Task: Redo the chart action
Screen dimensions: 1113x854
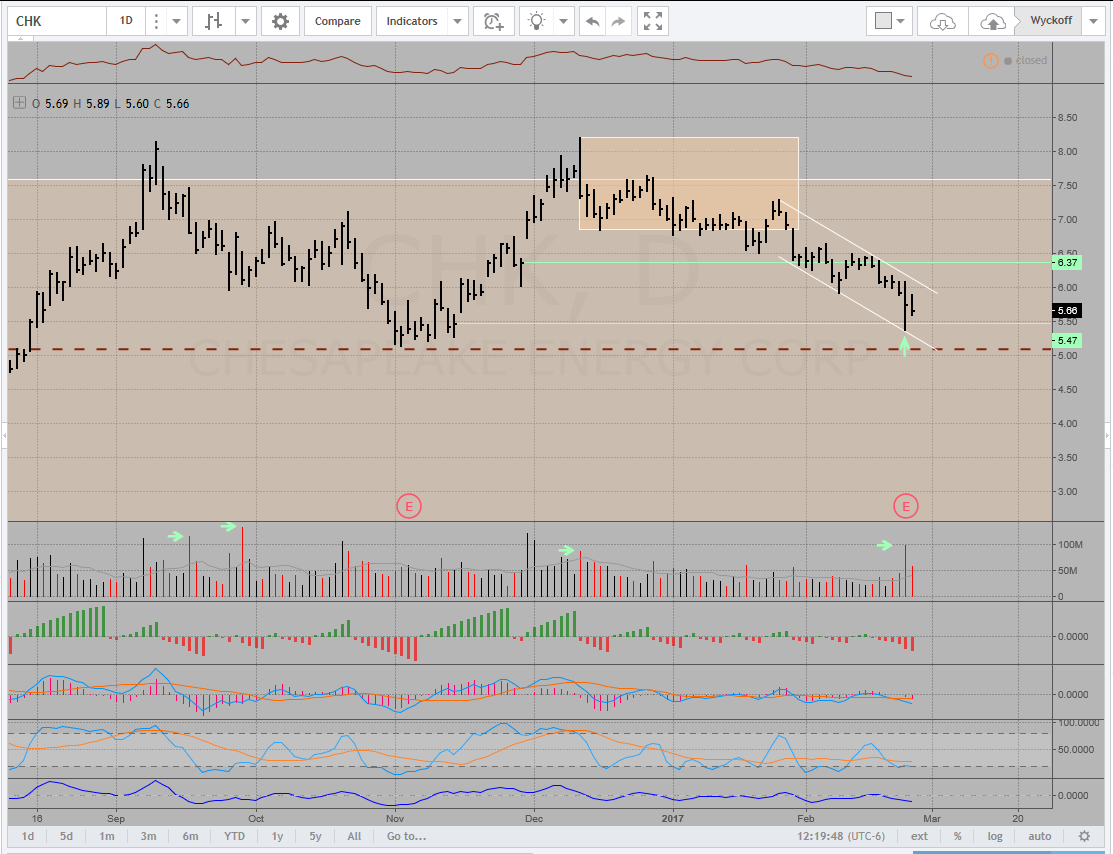Action: [619, 21]
